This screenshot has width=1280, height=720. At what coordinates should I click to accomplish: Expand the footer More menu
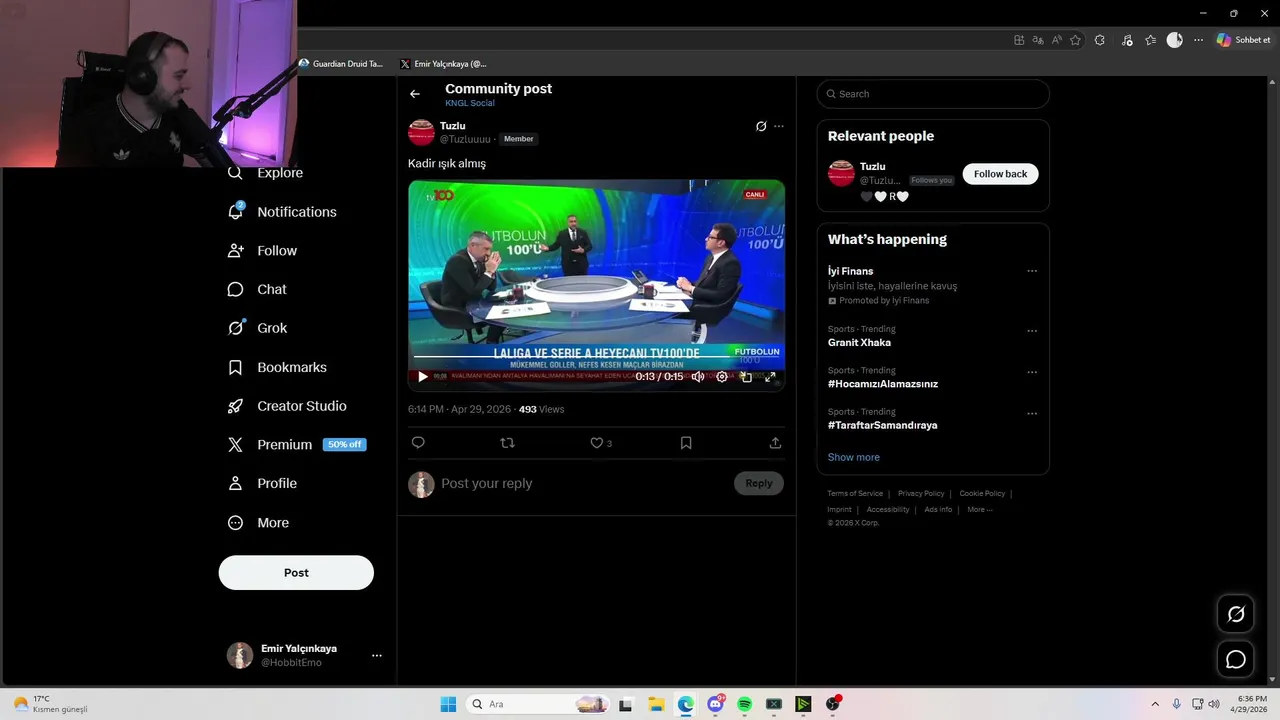pyautogui.click(x=980, y=510)
